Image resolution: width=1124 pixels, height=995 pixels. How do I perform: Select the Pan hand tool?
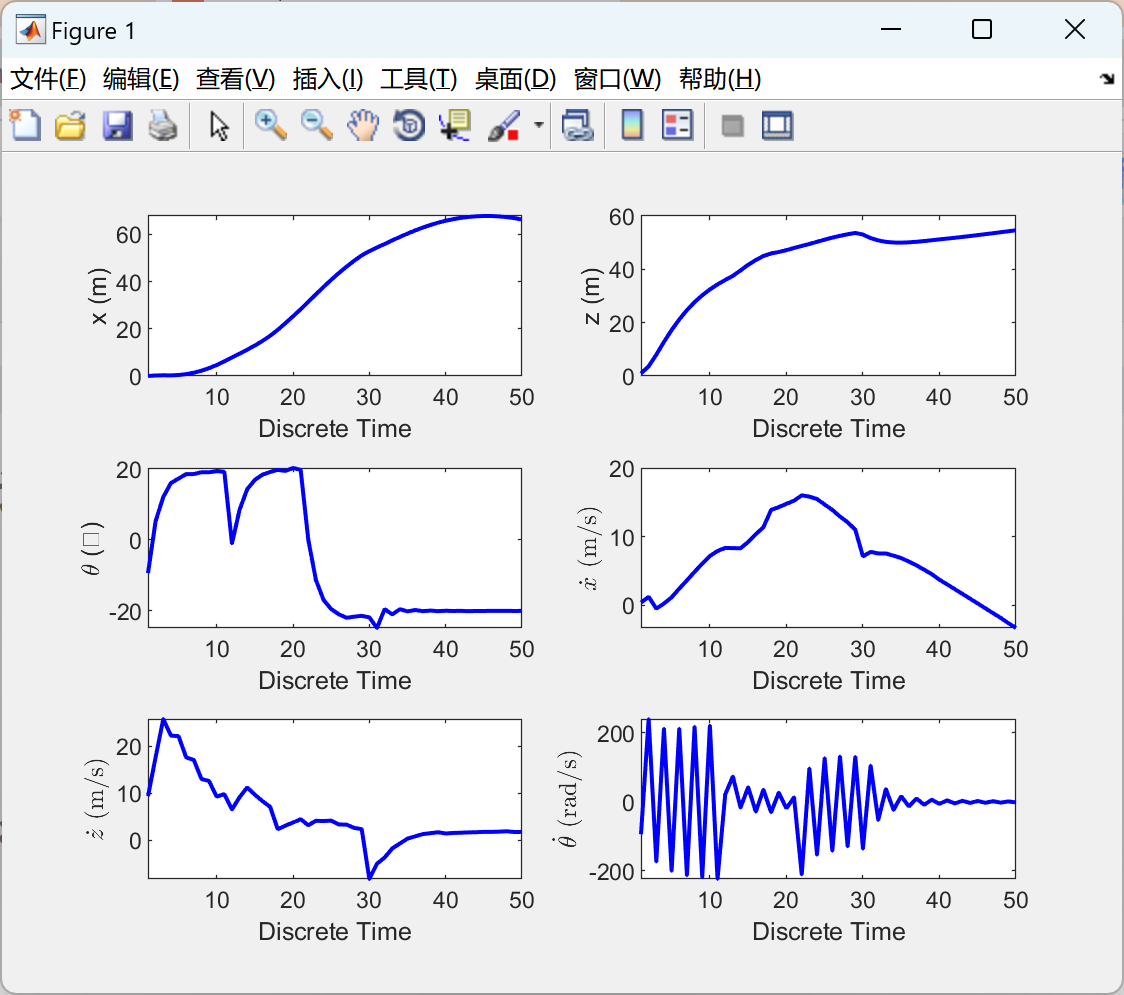pyautogui.click(x=363, y=125)
